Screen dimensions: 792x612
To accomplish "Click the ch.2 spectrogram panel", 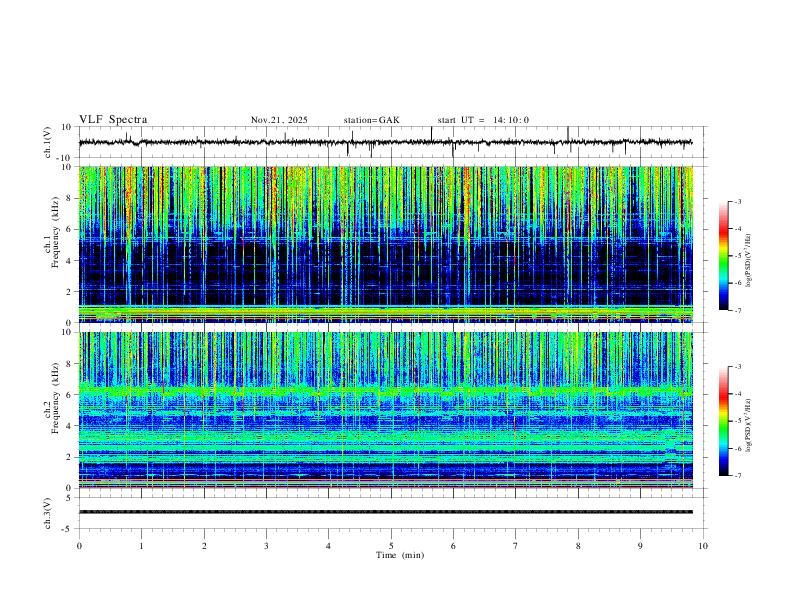I will tap(385, 410).
